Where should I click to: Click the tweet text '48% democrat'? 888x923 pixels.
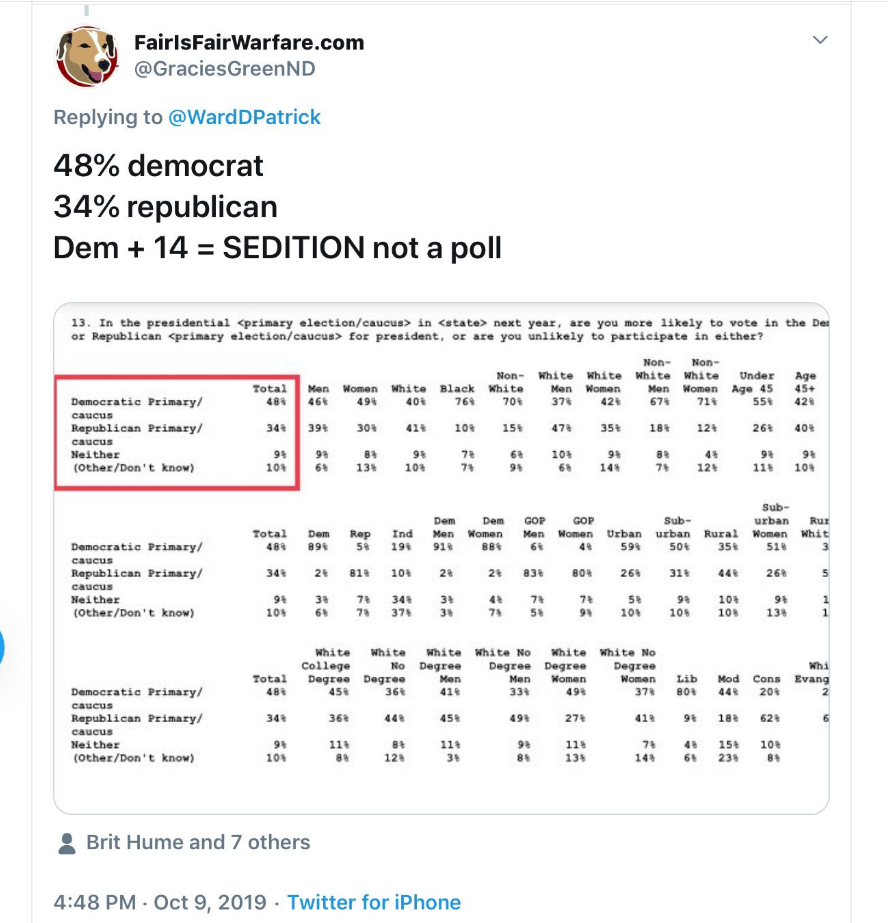click(158, 165)
